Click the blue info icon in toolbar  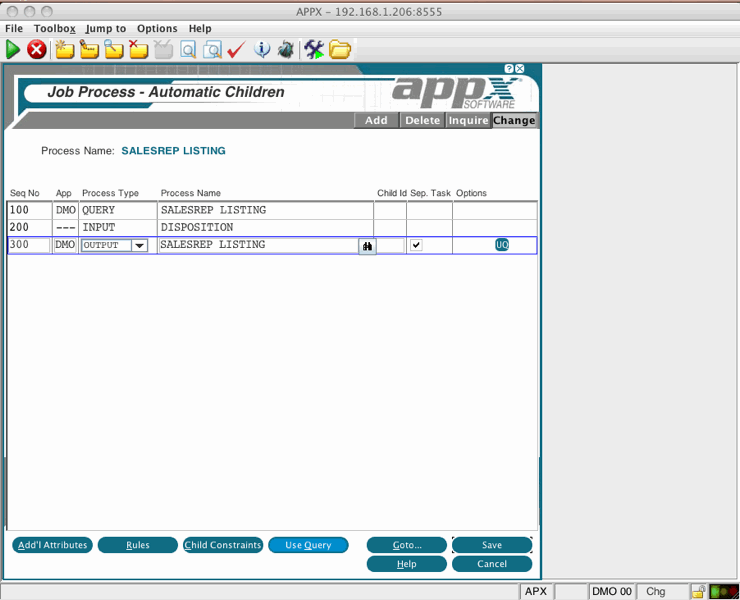coord(262,49)
